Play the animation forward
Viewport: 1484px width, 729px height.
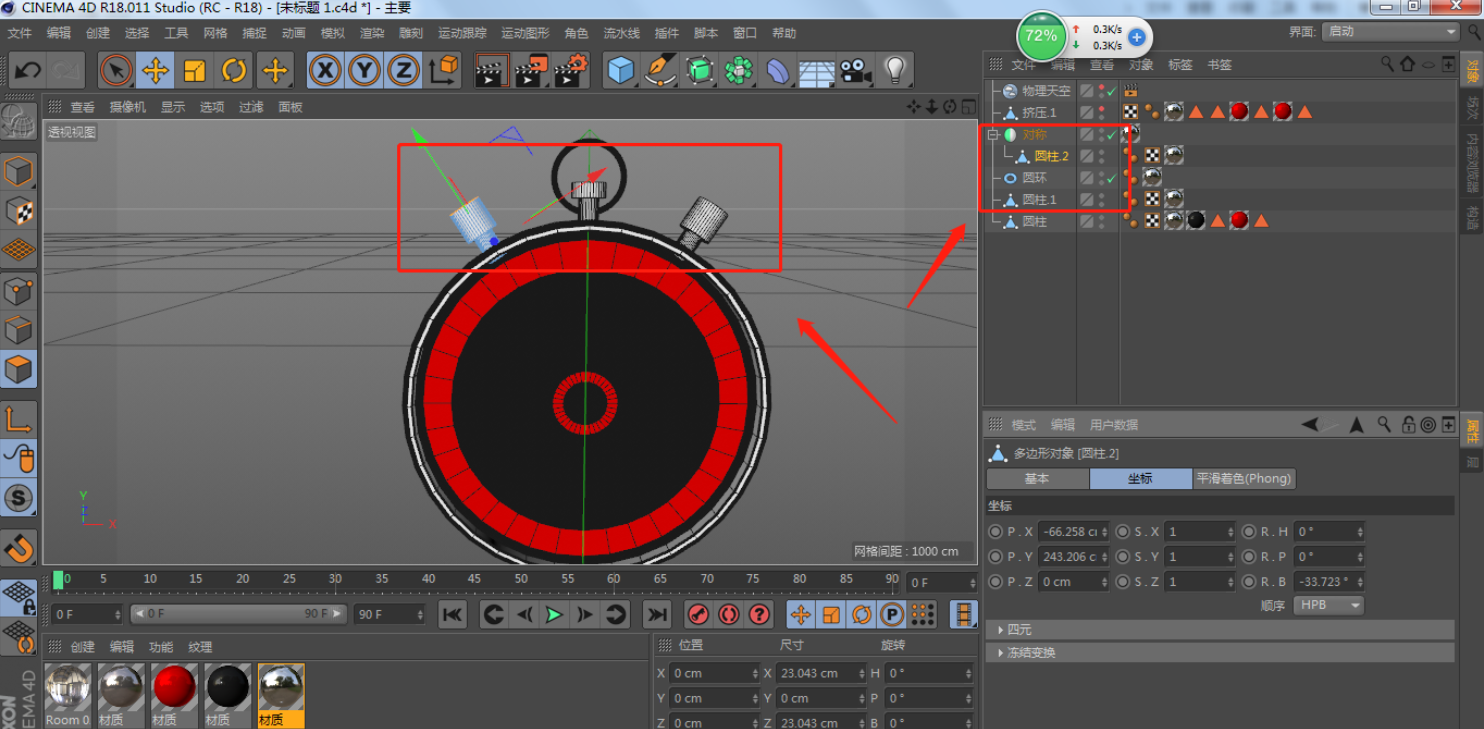tap(554, 615)
